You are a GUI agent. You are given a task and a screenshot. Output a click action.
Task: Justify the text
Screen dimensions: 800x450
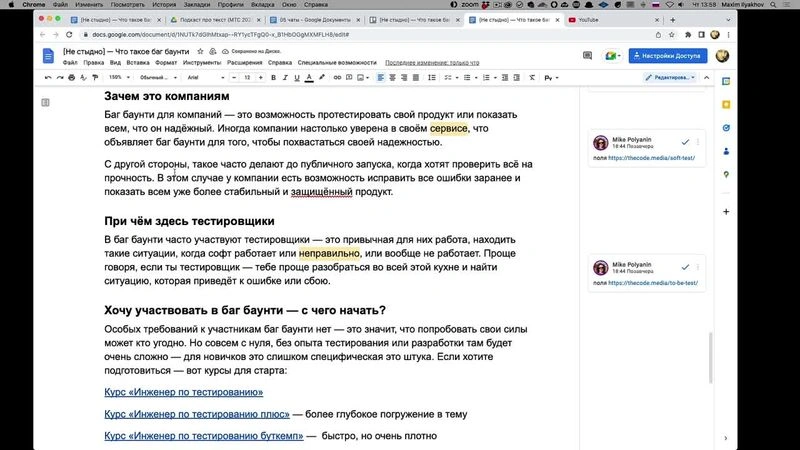pyautogui.click(x=416, y=78)
